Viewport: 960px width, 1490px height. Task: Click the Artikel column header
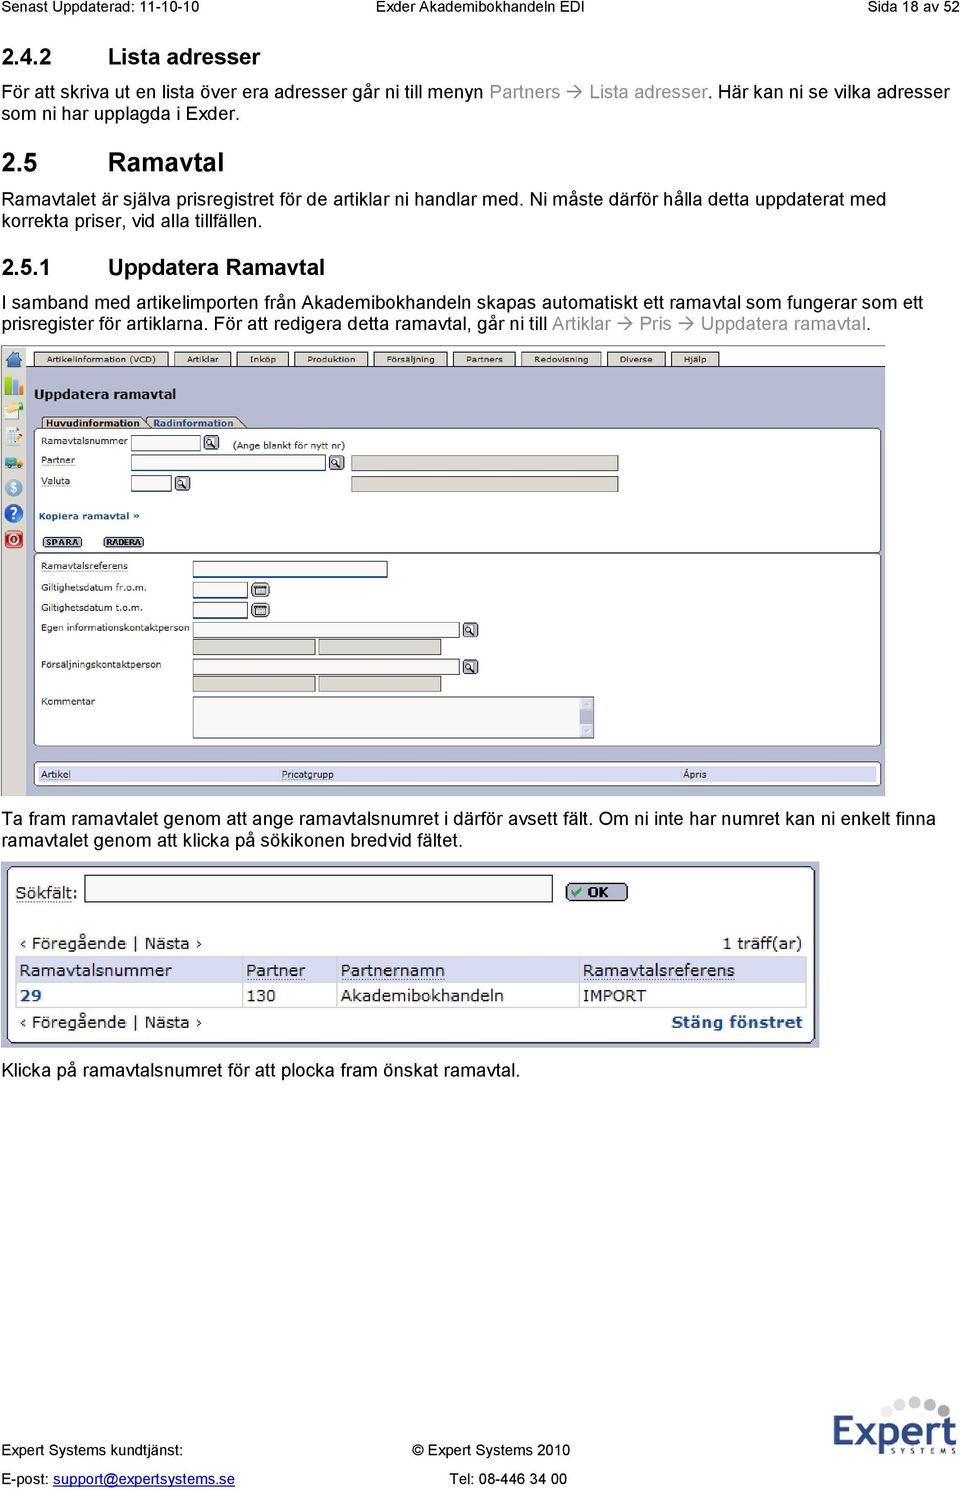coord(56,774)
